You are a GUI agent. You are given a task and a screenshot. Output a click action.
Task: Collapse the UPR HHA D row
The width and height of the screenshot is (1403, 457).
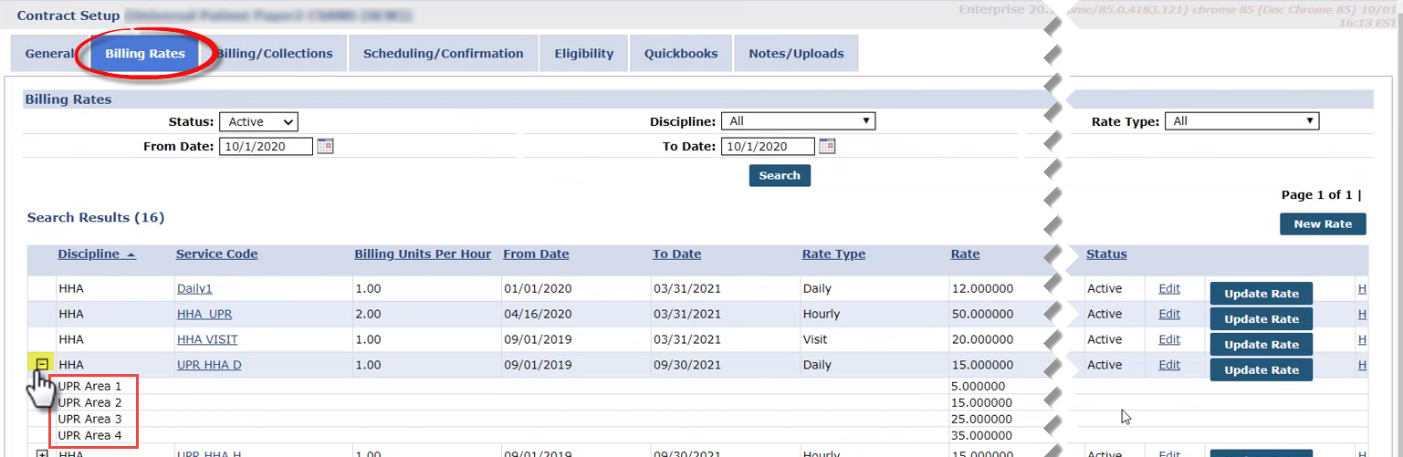click(42, 365)
